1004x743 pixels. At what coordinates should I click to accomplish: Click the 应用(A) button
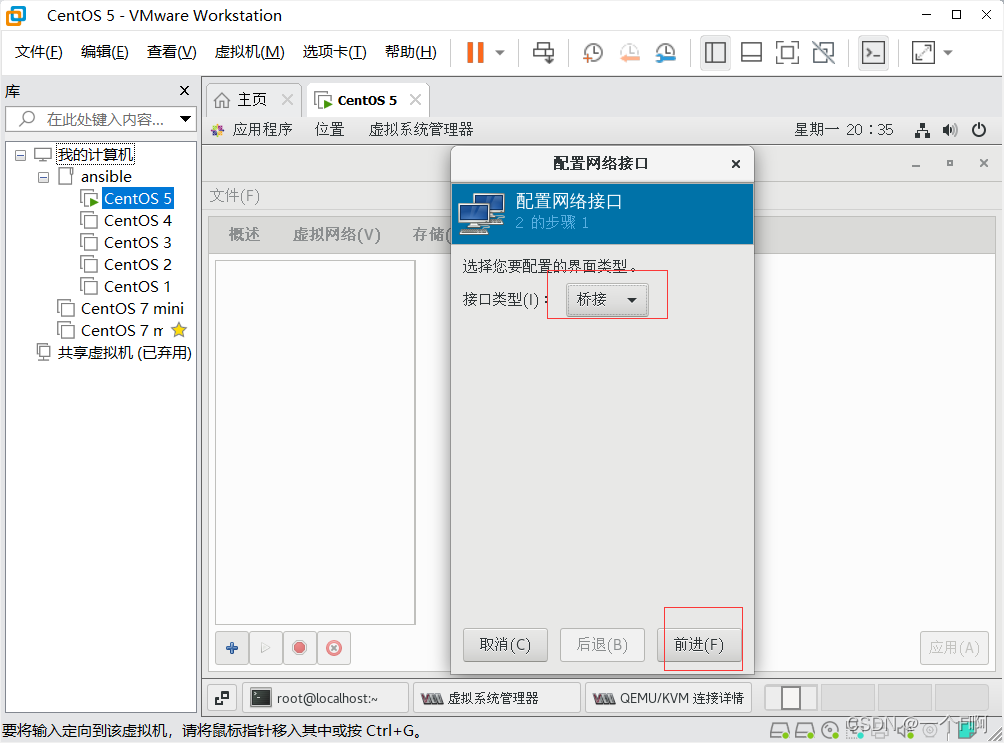point(954,648)
